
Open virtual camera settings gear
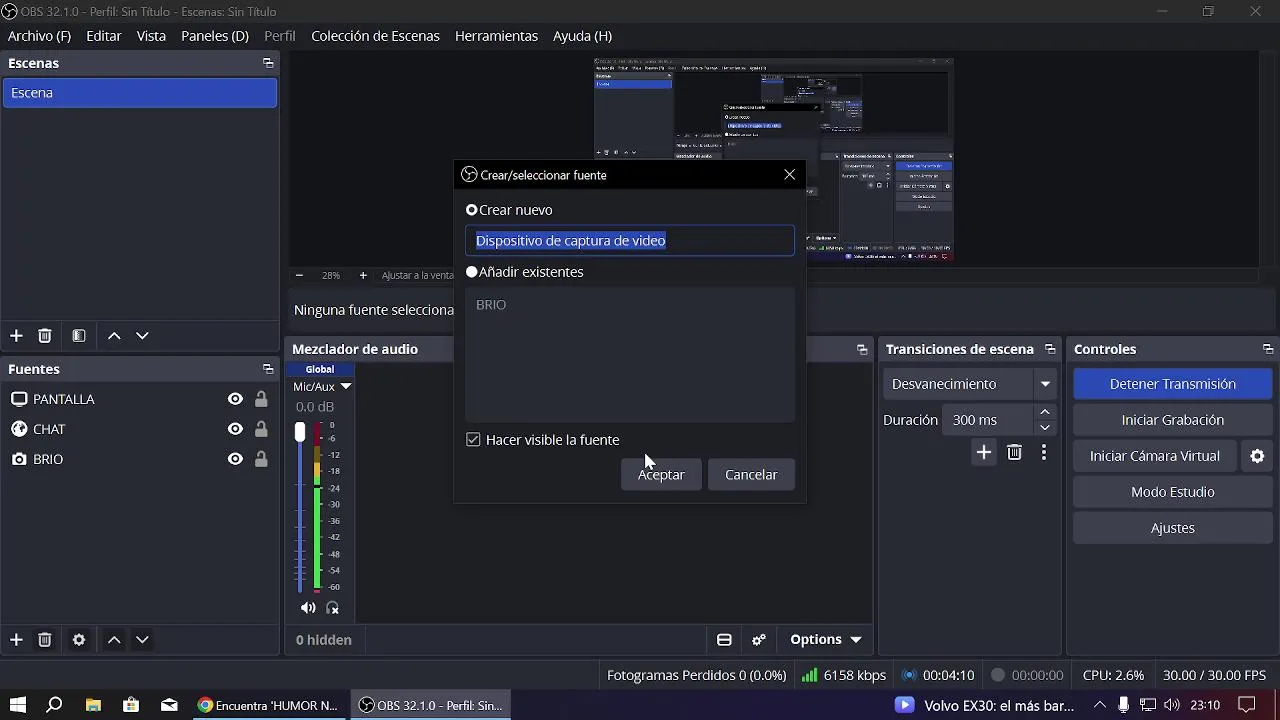coord(1257,456)
